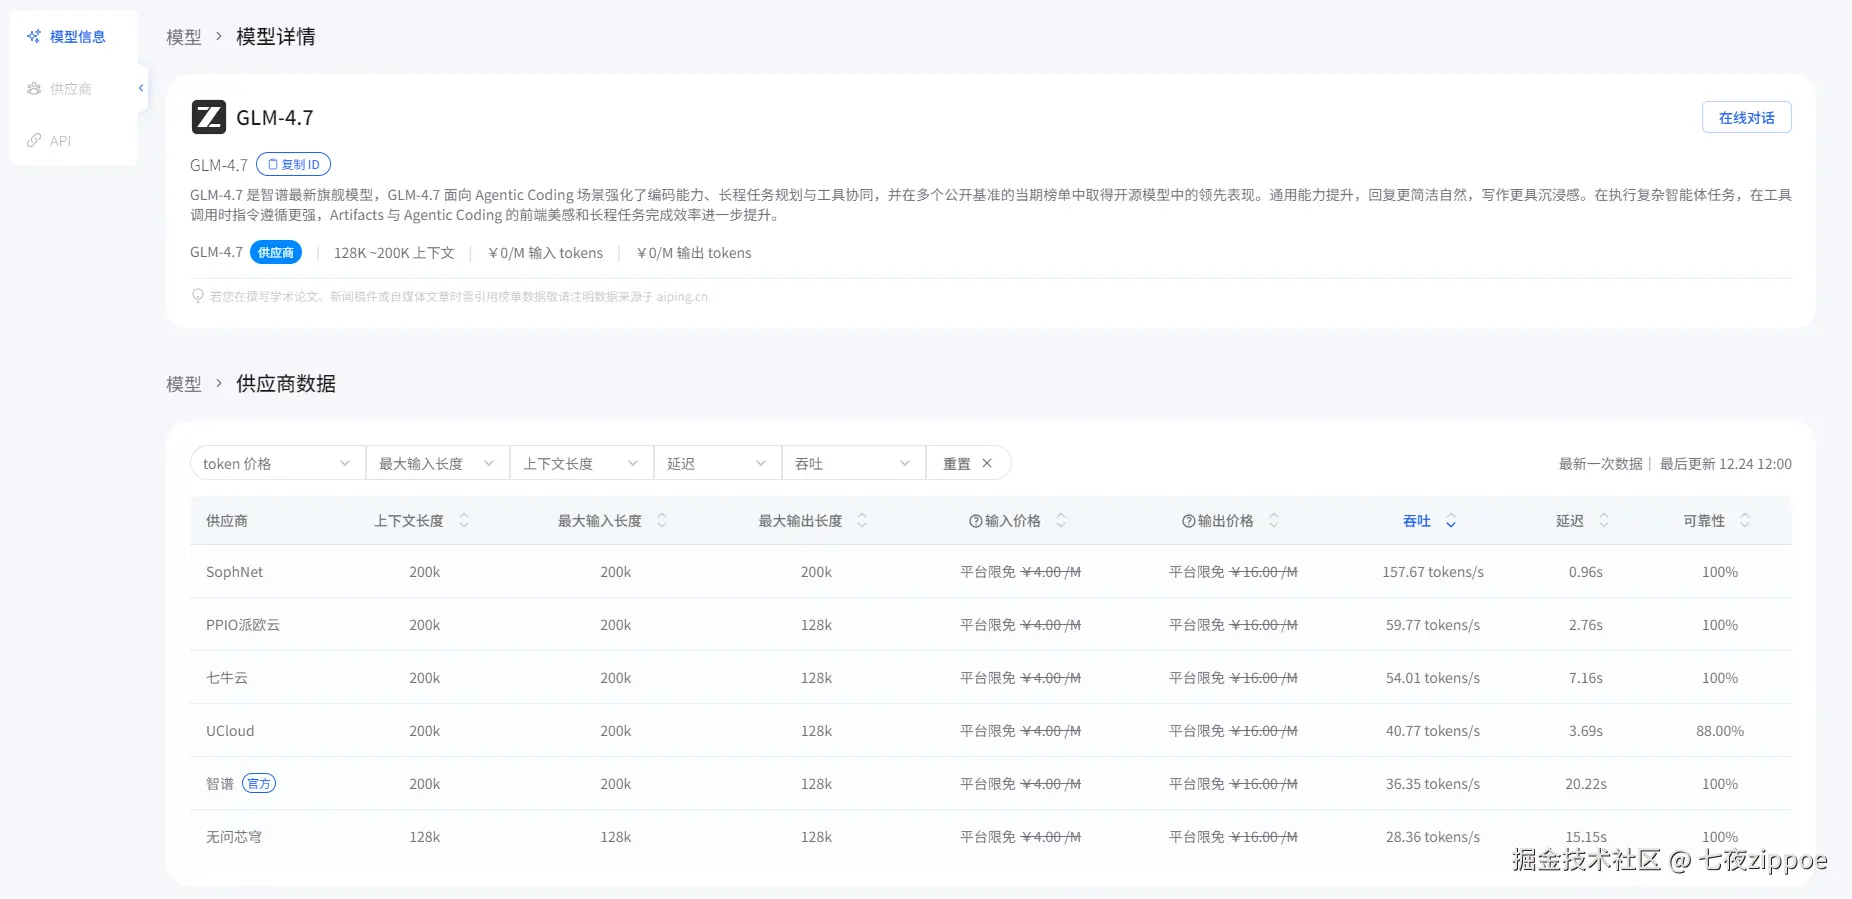1852x899 pixels.
Task: Sort by the 输出价格 column arrows
Action: pos(1274,521)
